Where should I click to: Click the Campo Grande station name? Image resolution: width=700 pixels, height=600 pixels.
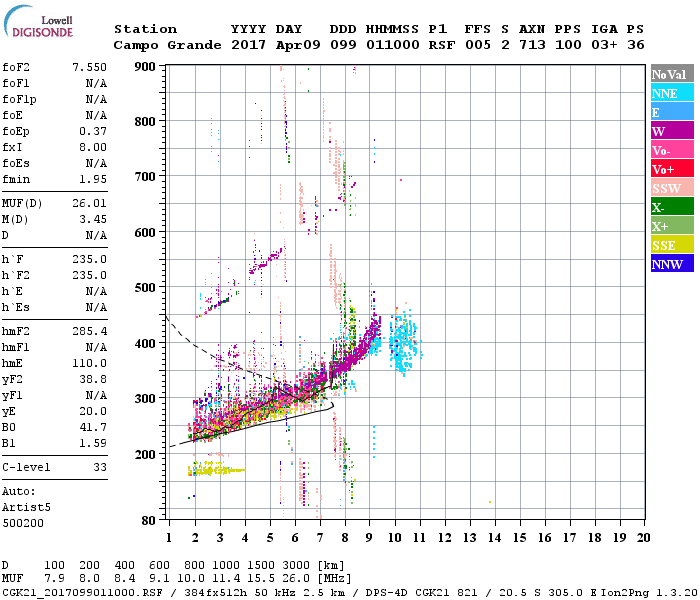160,45
